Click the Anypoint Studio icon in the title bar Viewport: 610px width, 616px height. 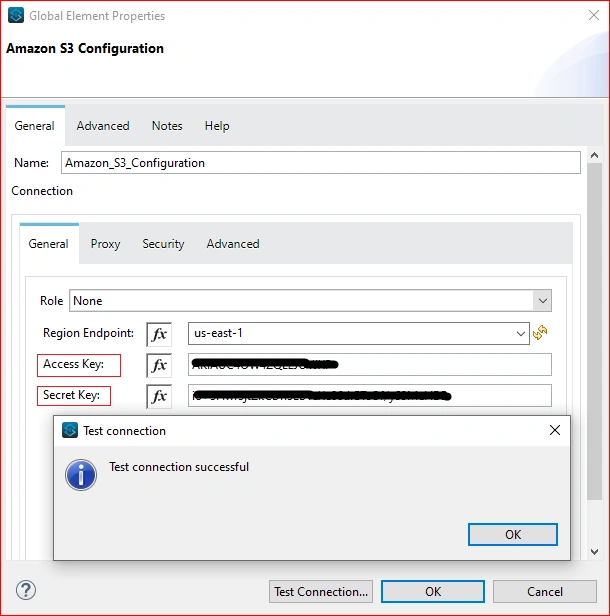click(16, 15)
